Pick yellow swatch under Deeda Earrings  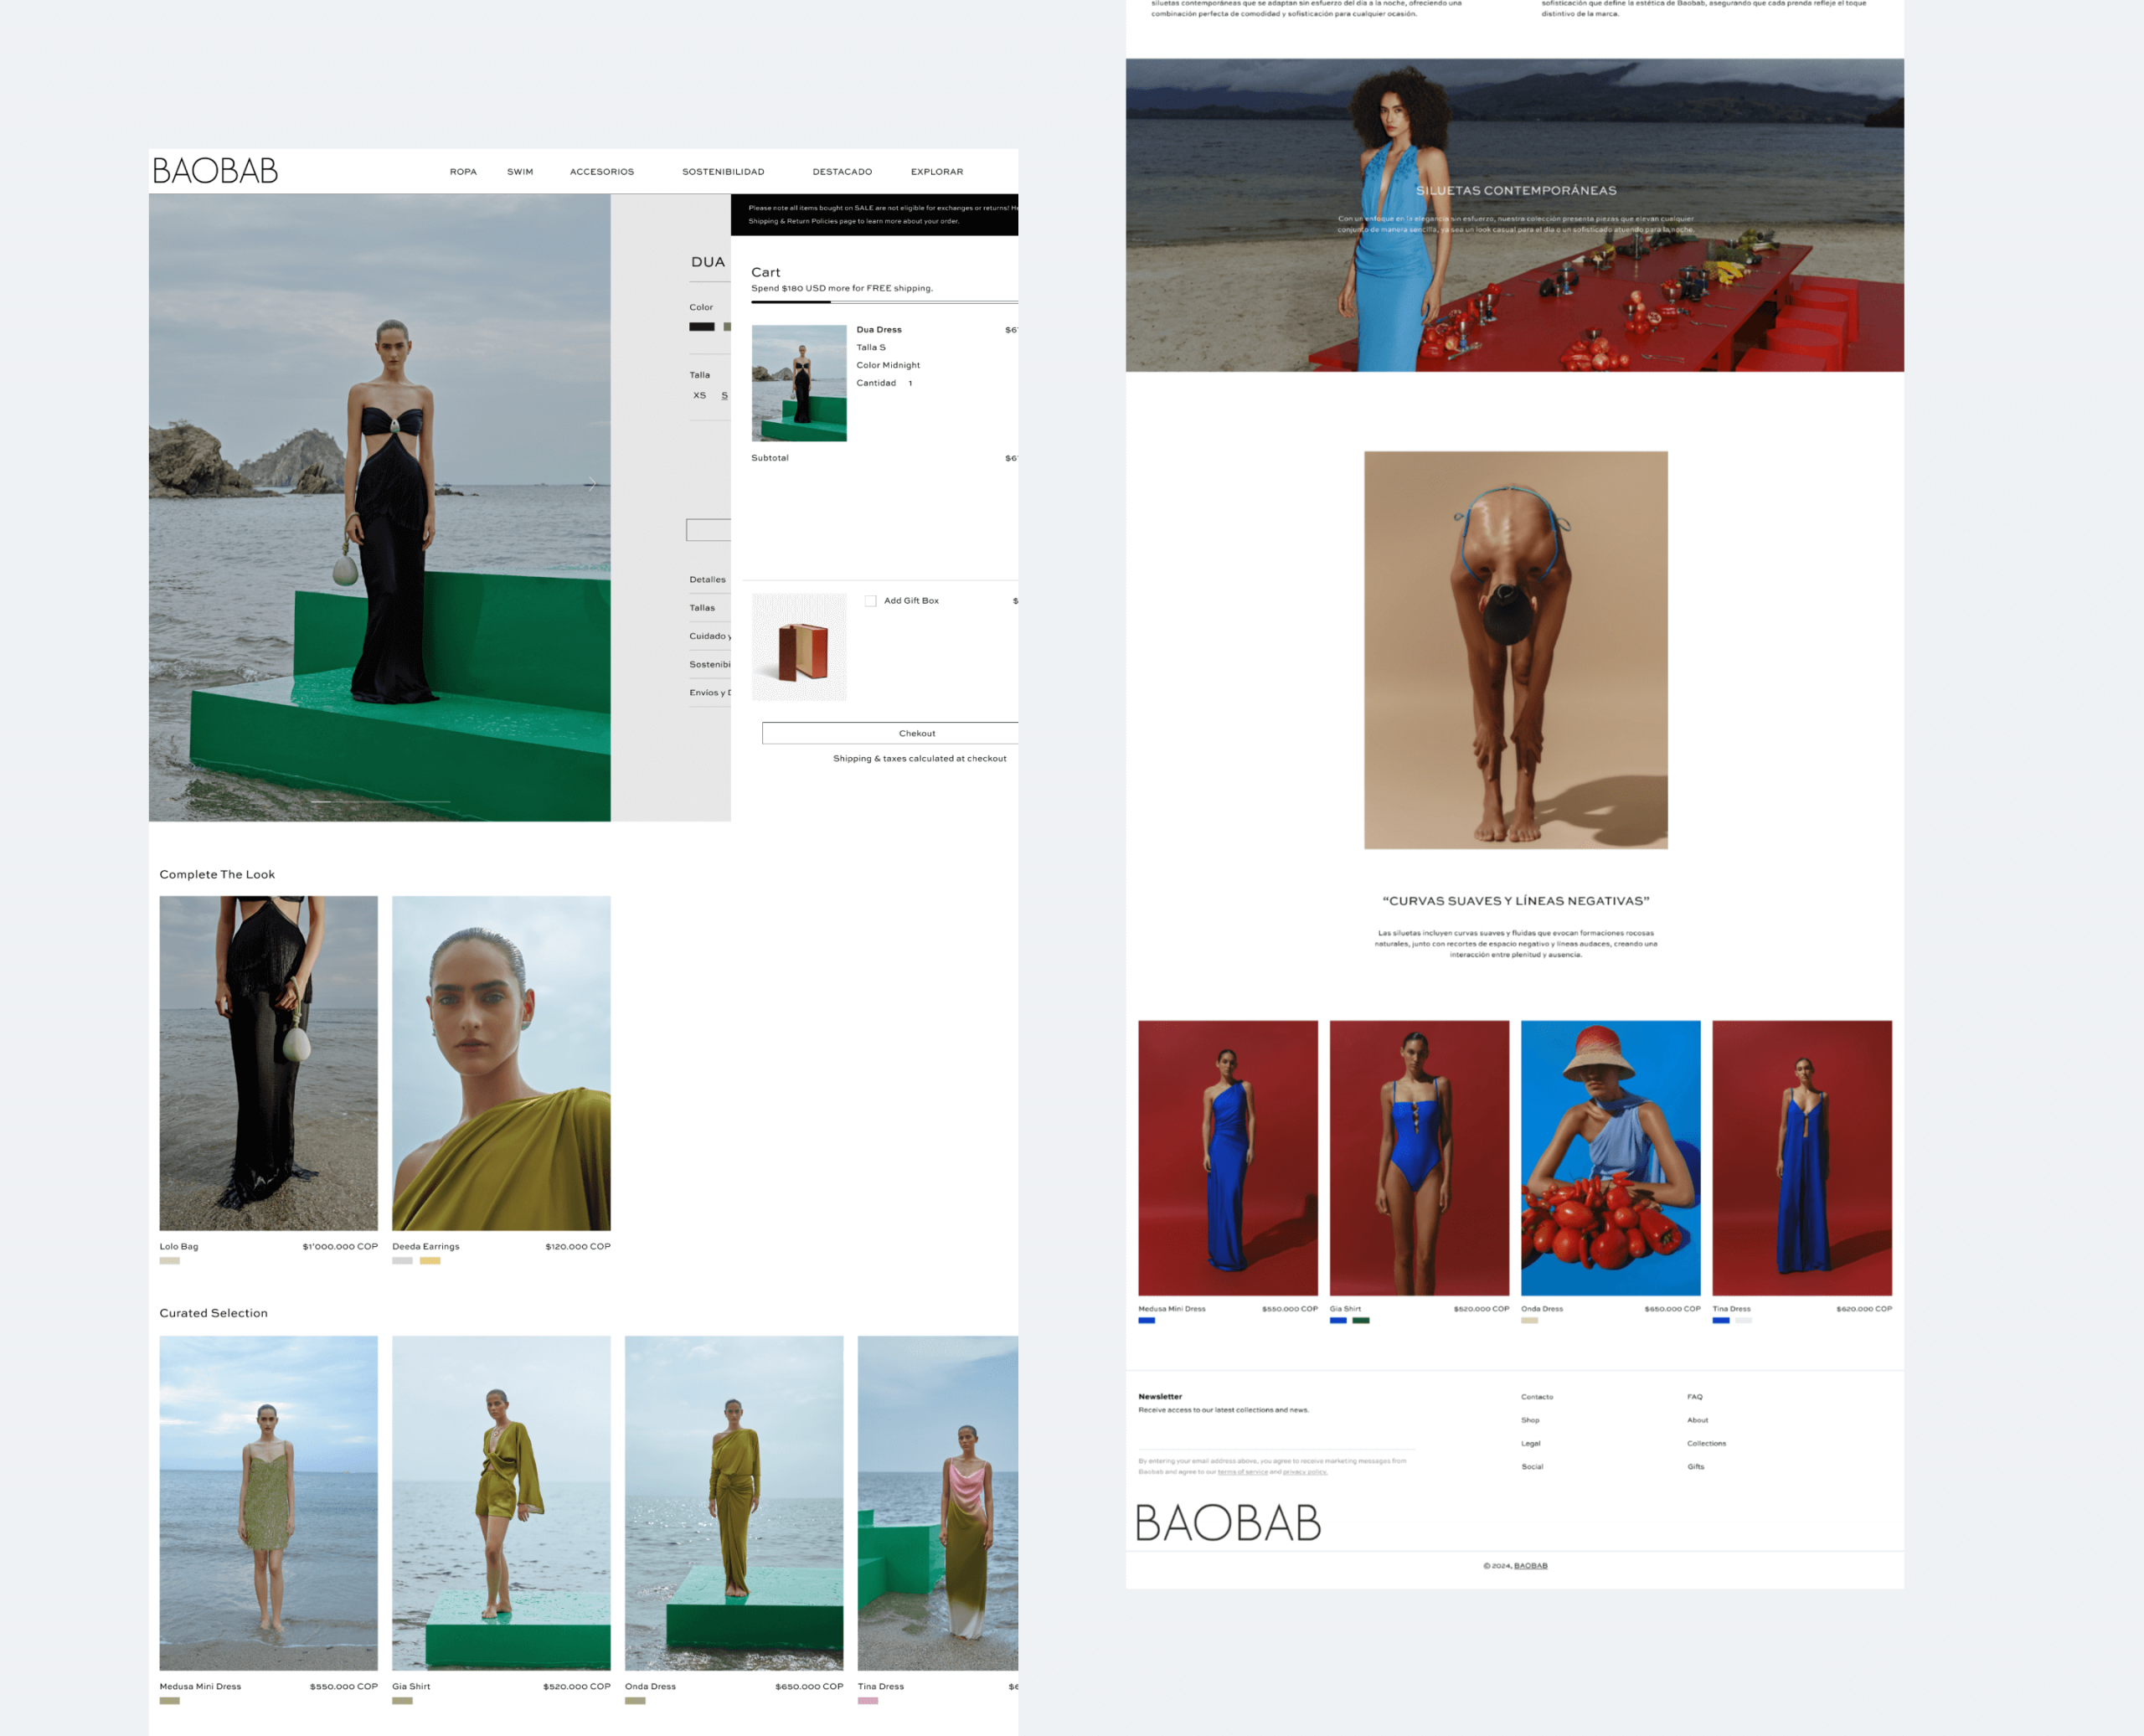(430, 1261)
